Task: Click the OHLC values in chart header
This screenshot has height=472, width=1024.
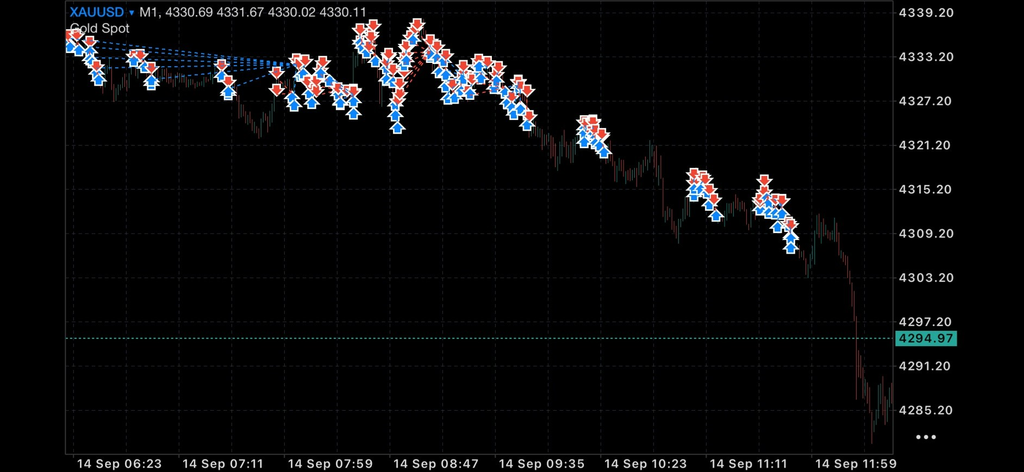Action: [x=264, y=12]
